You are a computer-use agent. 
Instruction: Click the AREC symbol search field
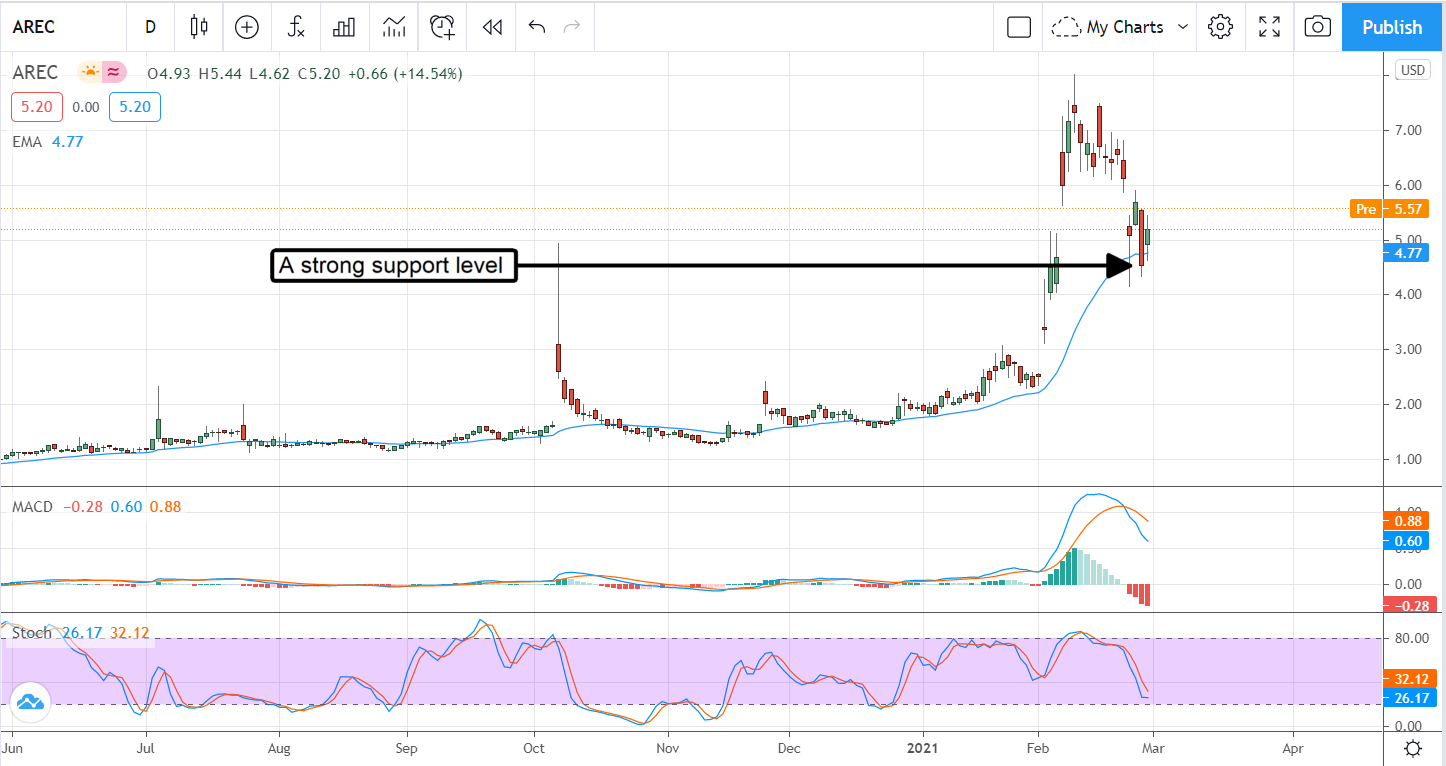pos(60,27)
